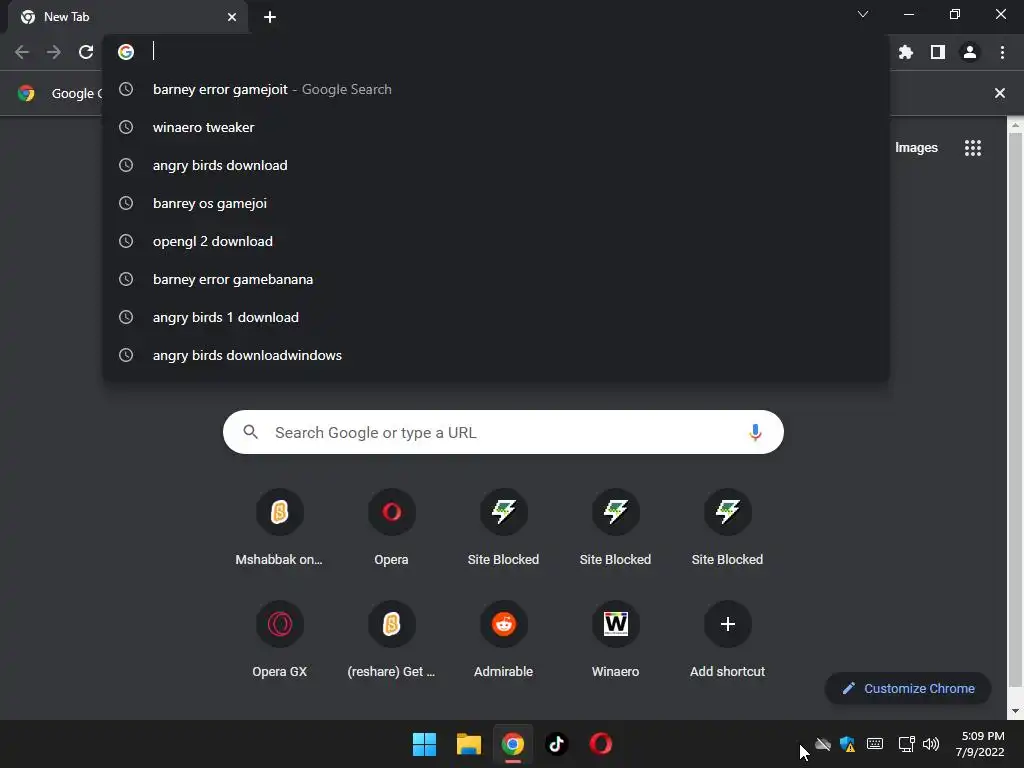Choose suggestion angry birds downloadwindows
Image resolution: width=1024 pixels, height=768 pixels.
click(x=496, y=355)
